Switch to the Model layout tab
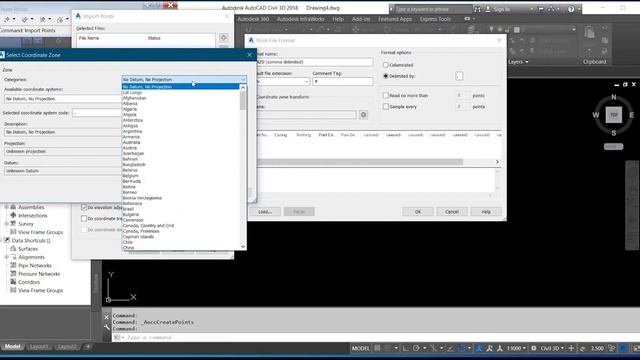 coord(12,347)
